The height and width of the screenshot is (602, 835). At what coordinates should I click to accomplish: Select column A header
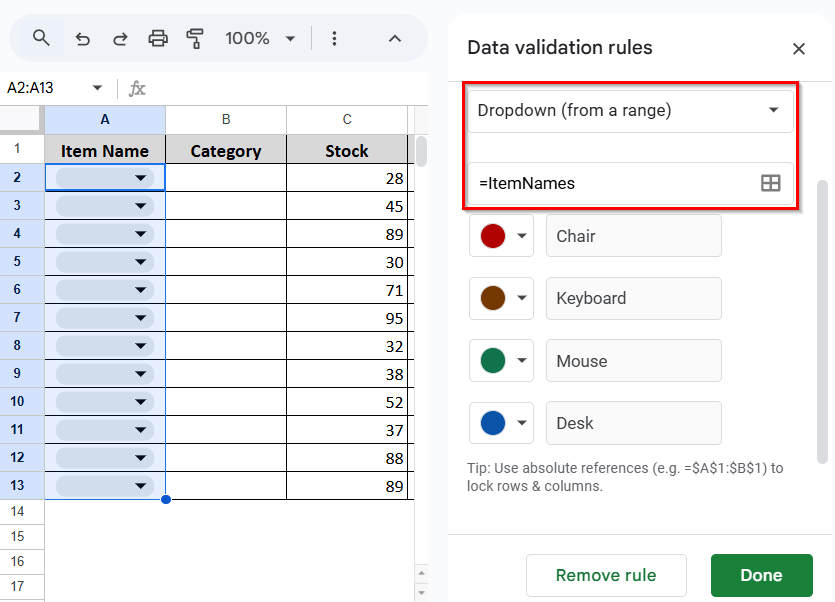(105, 120)
